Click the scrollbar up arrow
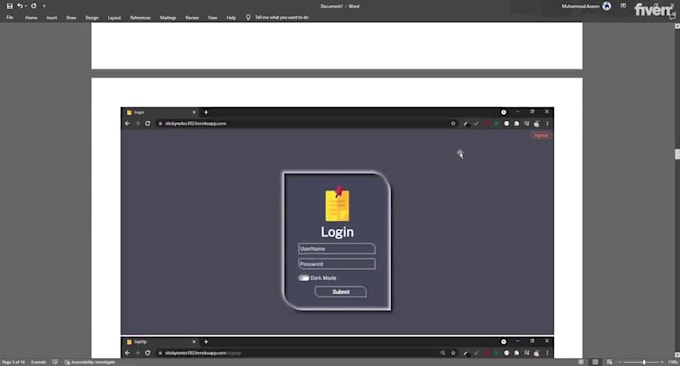Screen dimensions: 680x366 coord(677,26)
